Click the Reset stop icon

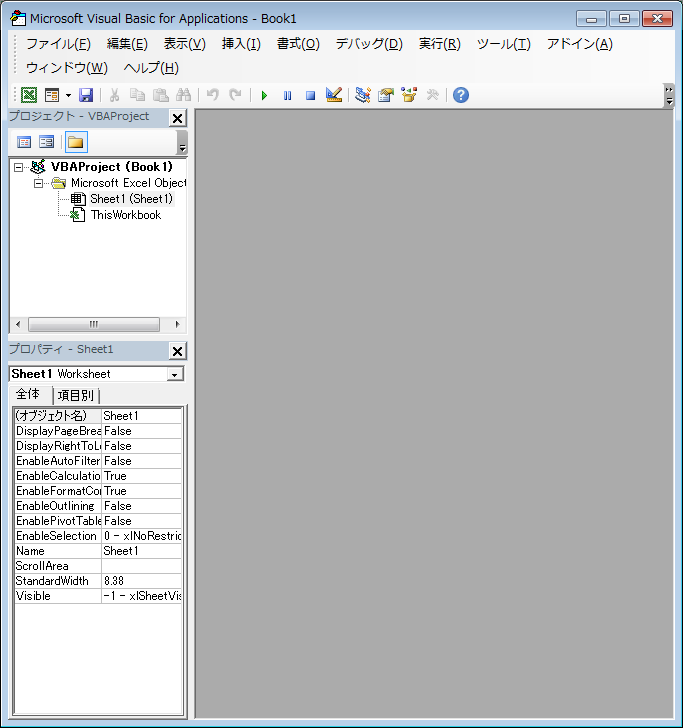(x=311, y=95)
